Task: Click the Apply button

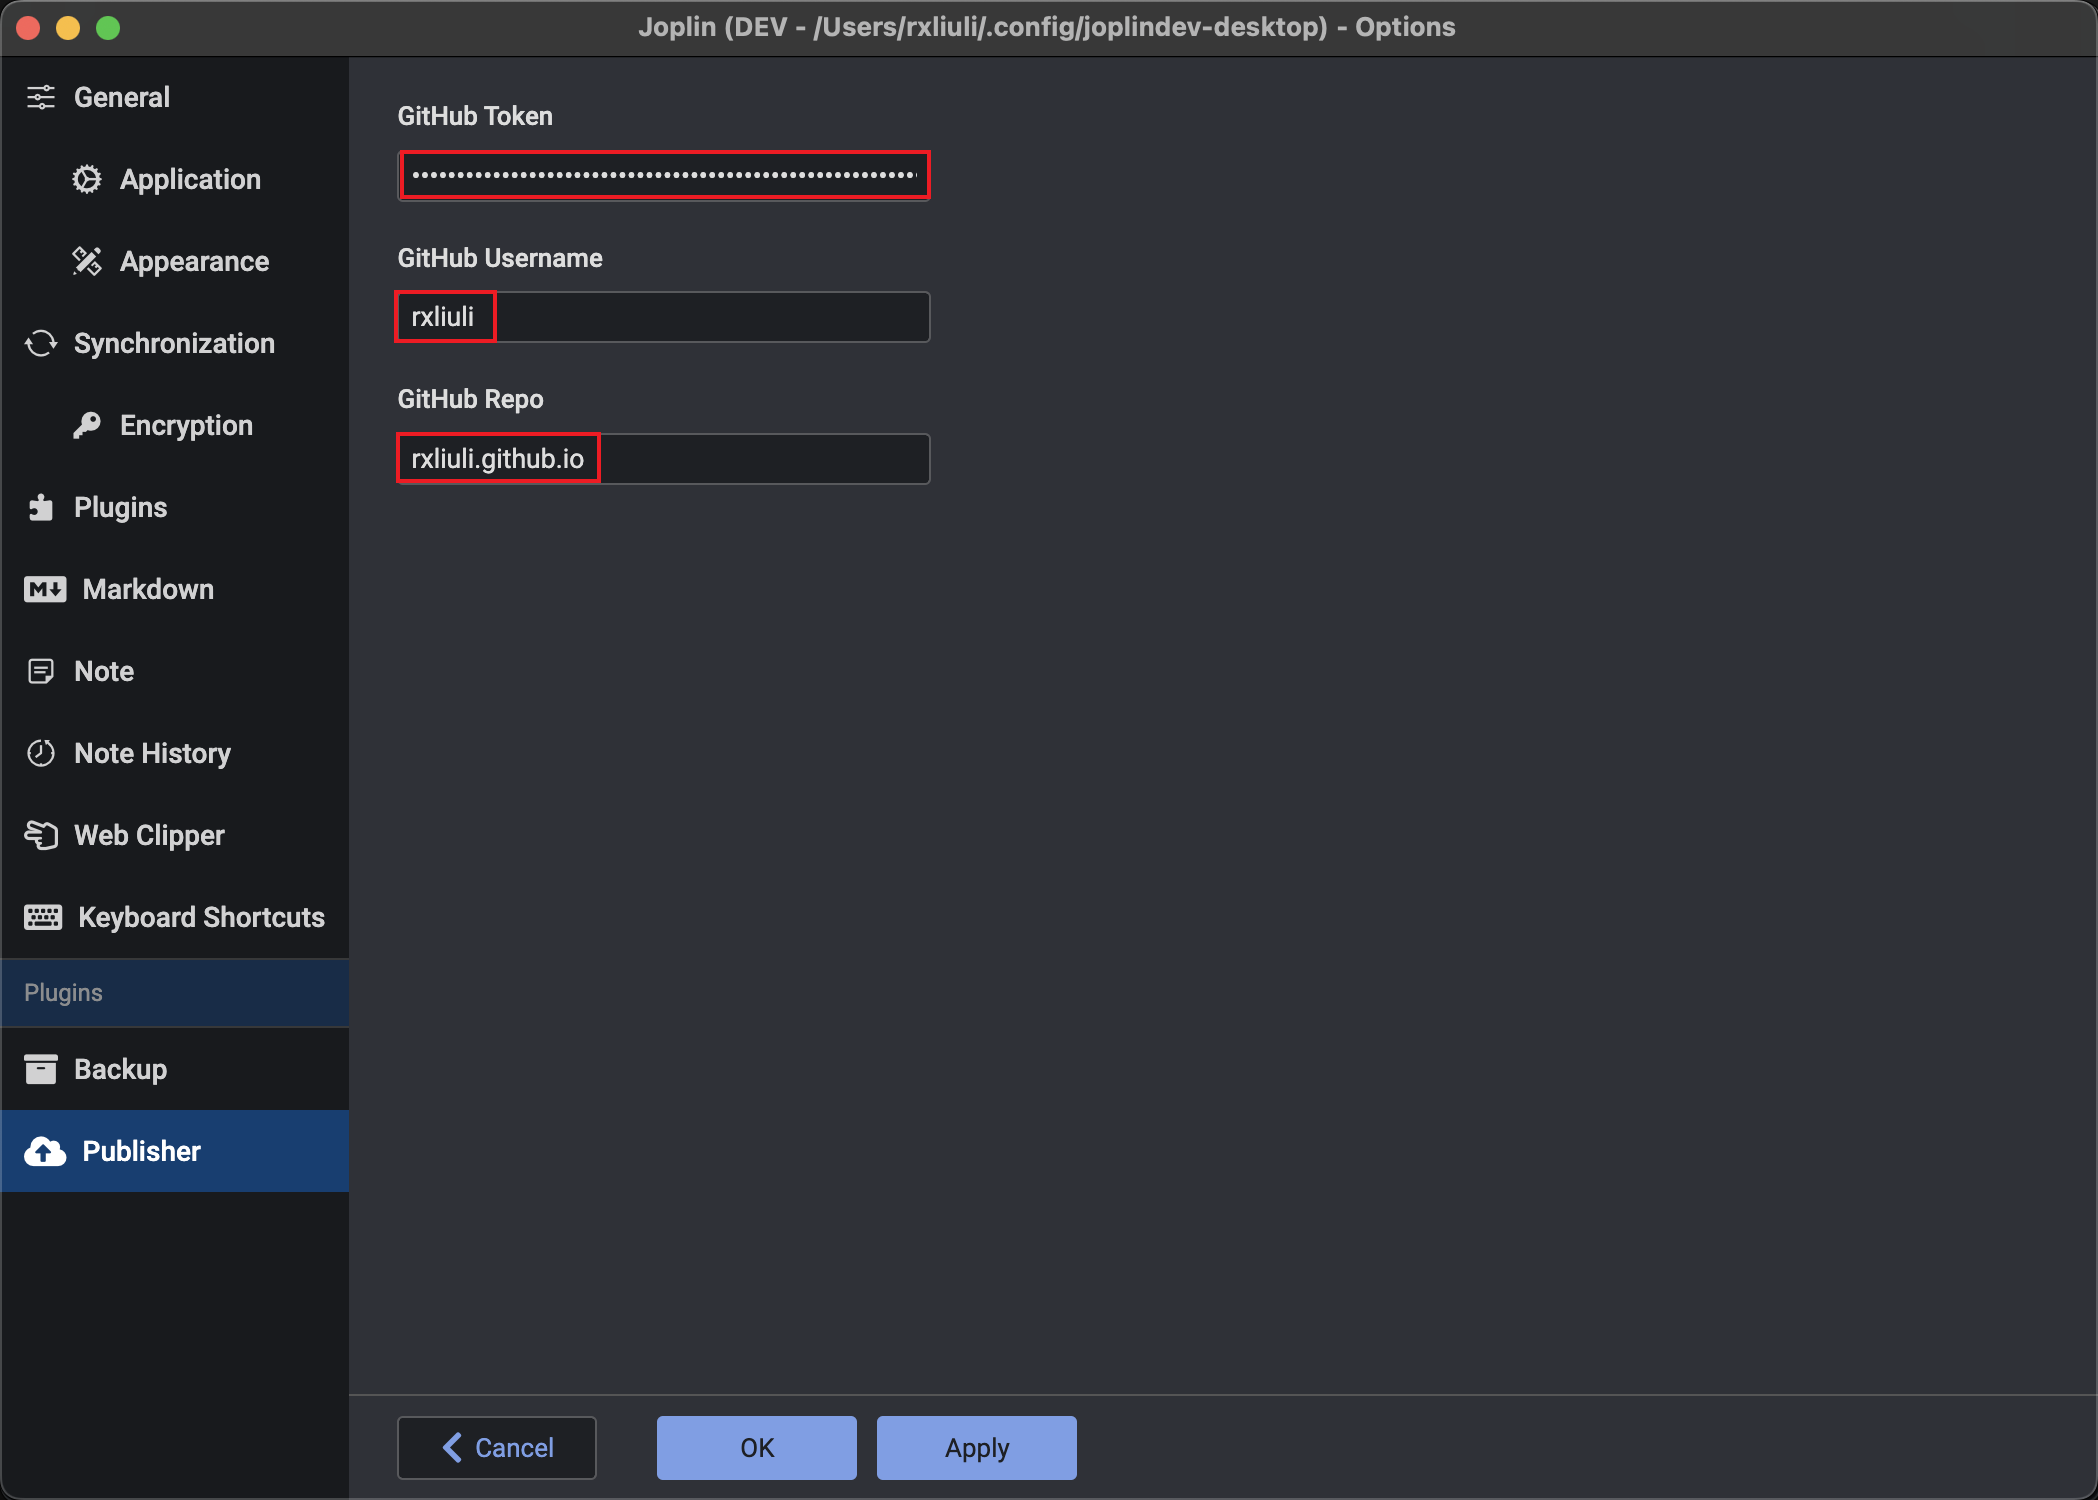Action: [975, 1445]
